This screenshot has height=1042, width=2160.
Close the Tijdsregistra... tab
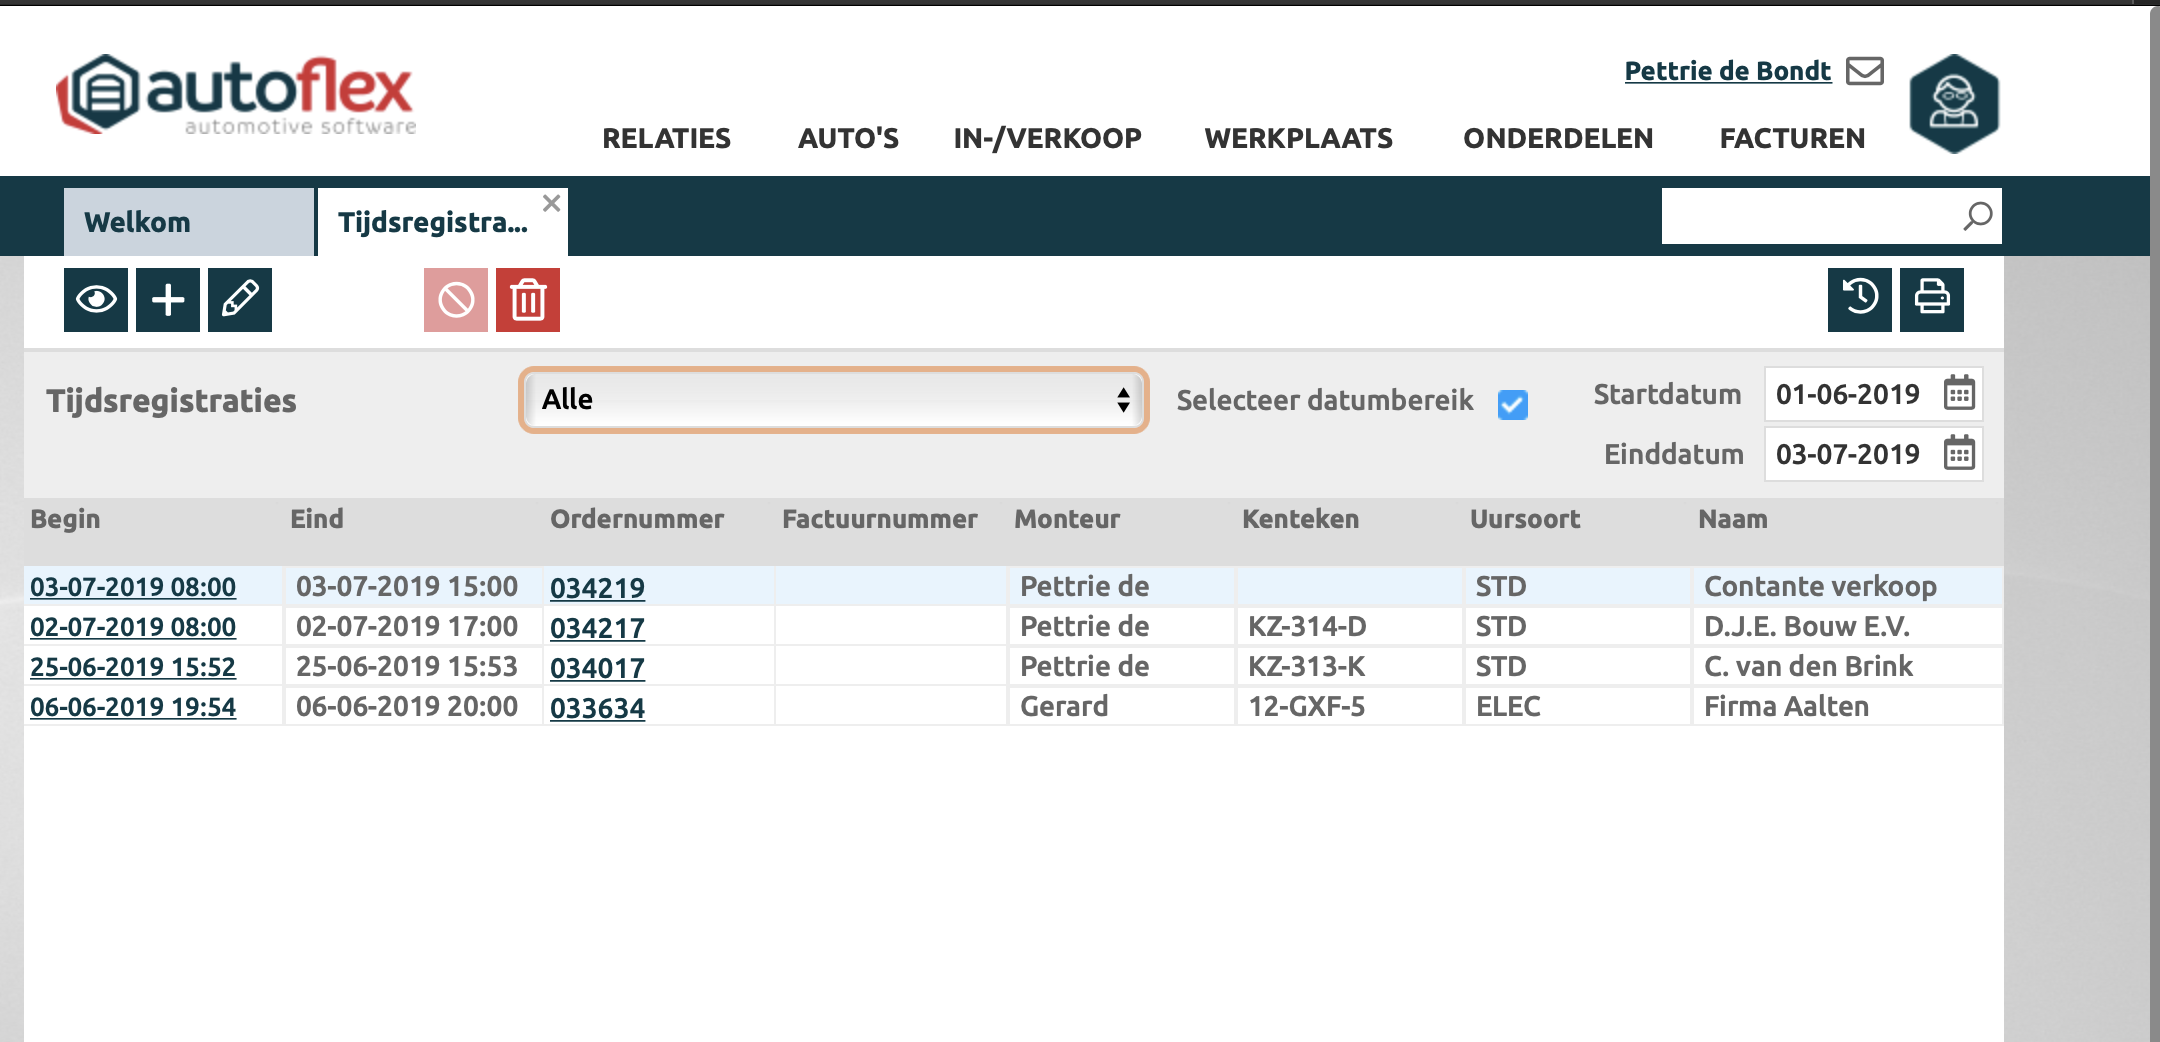(x=551, y=203)
